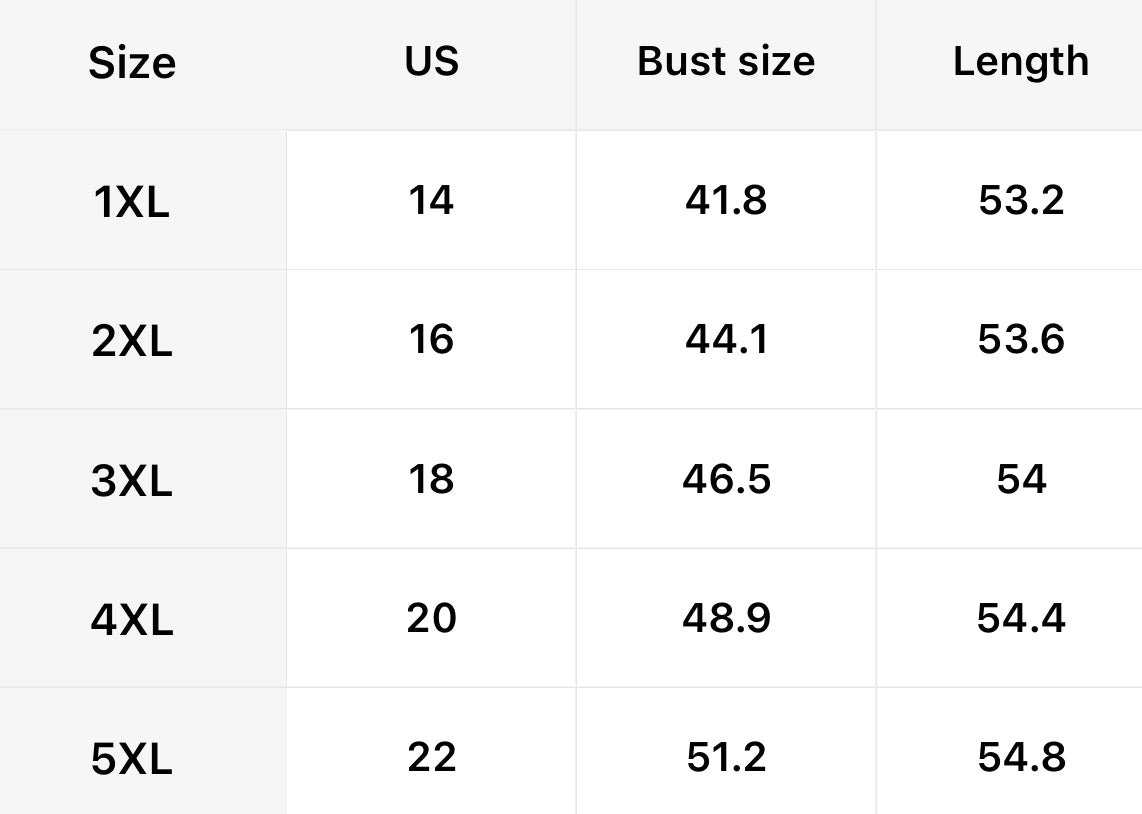
Task: Click US size 22 cell
Action: coord(431,757)
